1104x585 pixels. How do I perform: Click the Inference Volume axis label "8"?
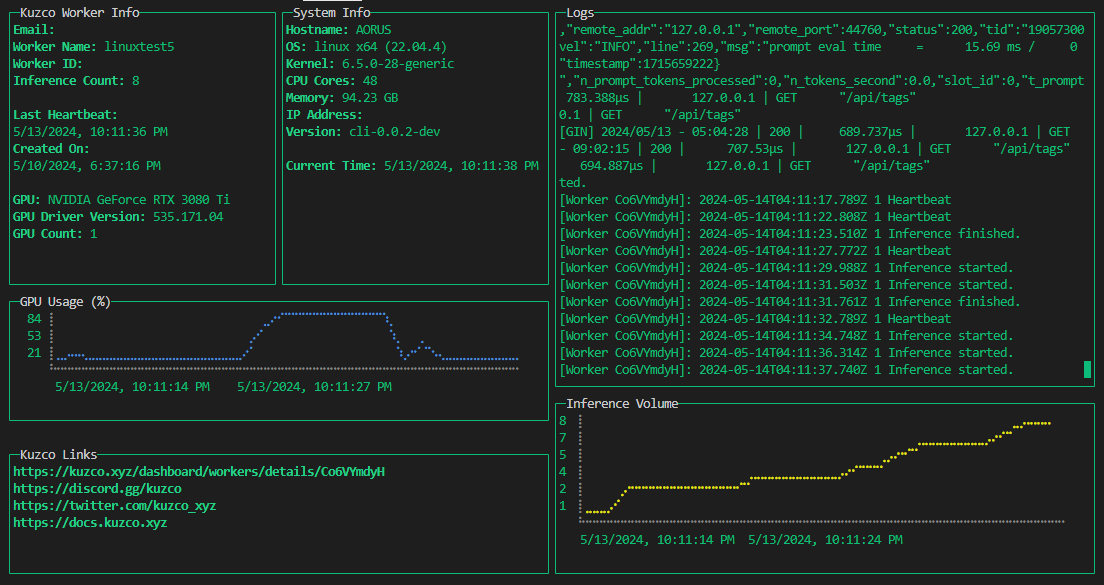[563, 421]
